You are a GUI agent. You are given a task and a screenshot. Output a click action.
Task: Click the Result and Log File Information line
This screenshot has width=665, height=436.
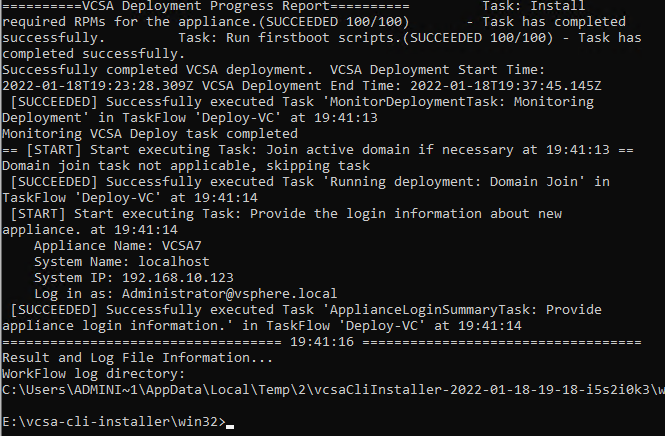pos(137,358)
